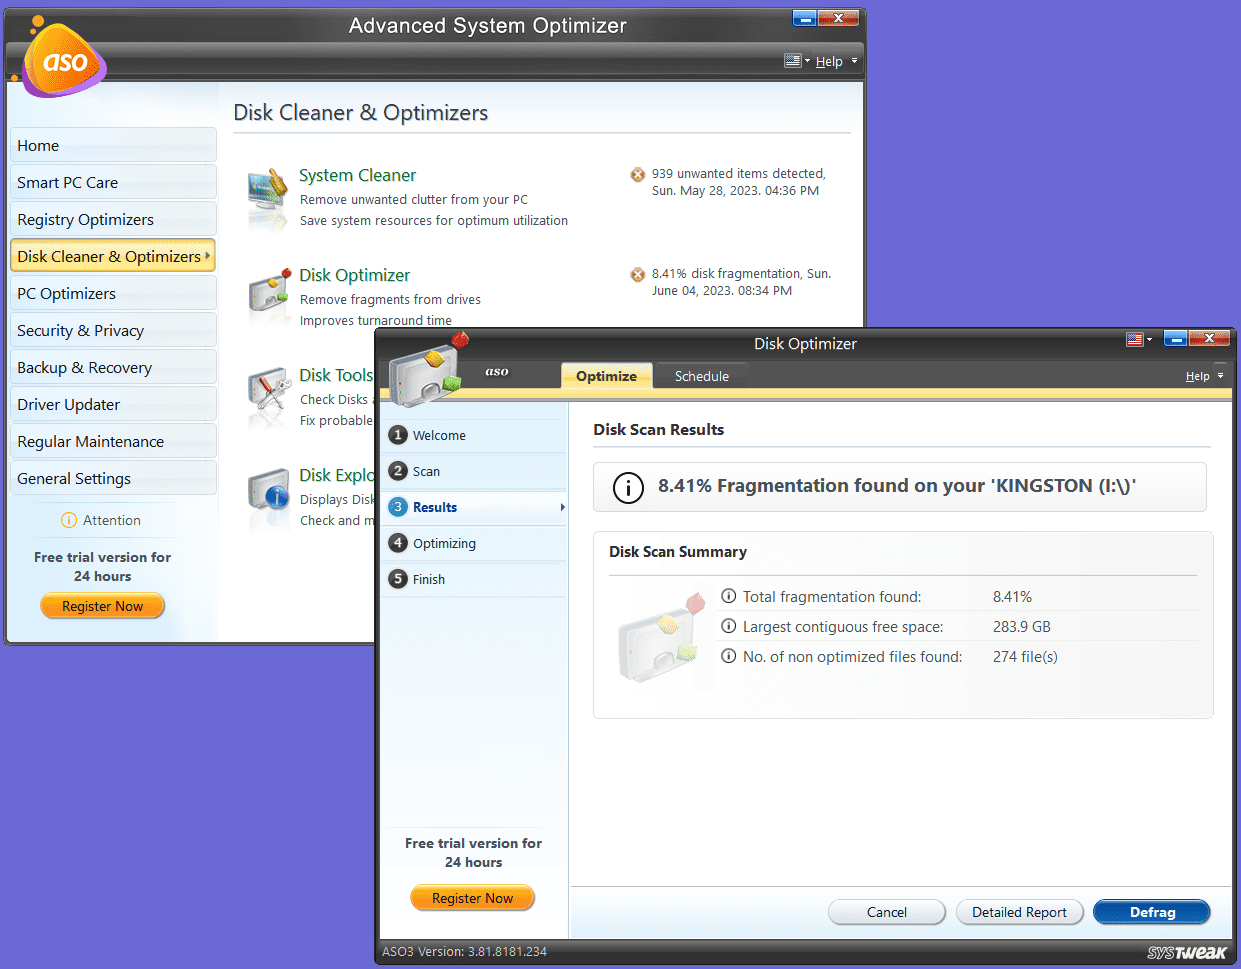
Task: Open language flag dropdown in Disk Optimizer window
Action: (1139, 340)
